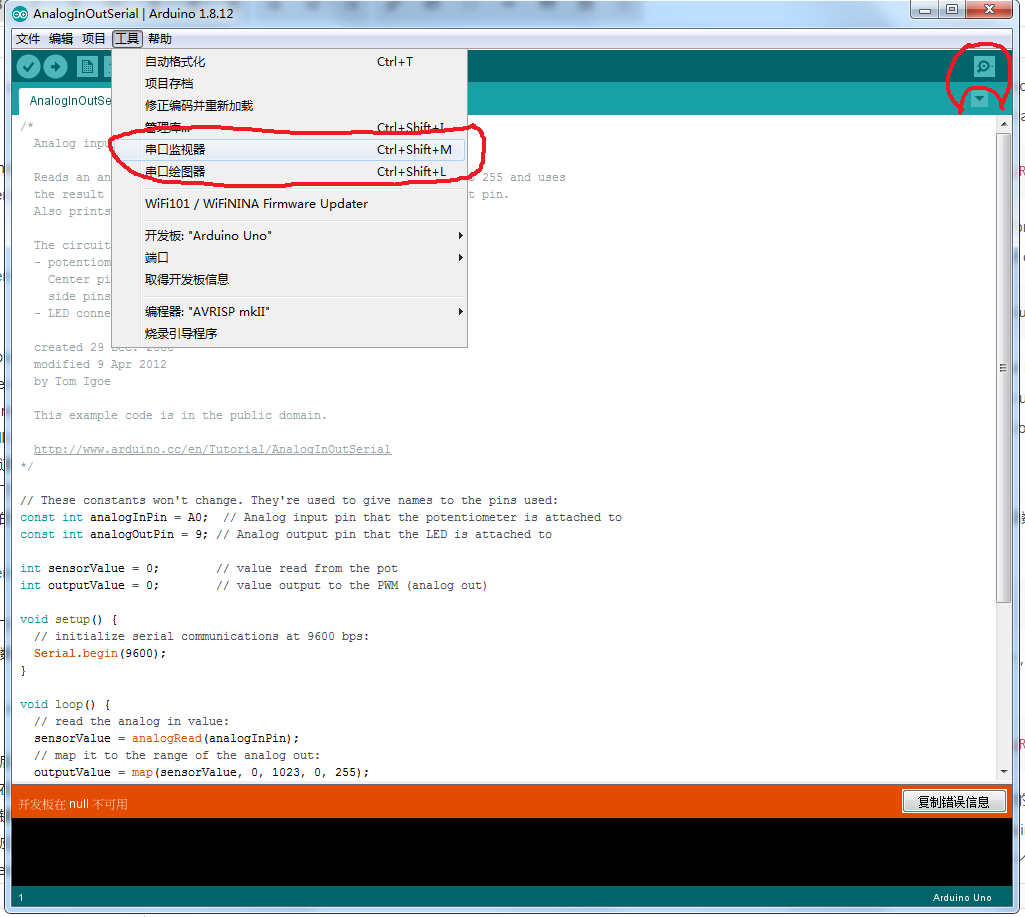
Task: Click the Serial.begin(9600); code line
Action: point(100,653)
